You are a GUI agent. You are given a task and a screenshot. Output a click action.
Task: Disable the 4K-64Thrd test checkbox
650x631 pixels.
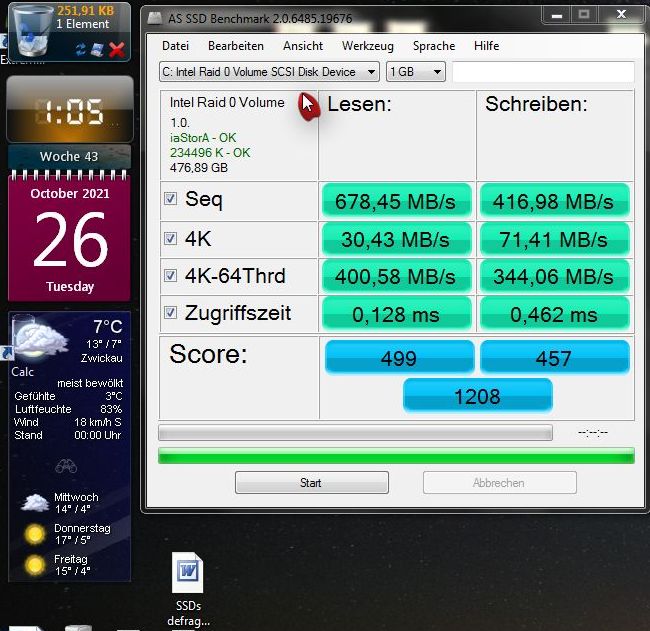tap(171, 276)
